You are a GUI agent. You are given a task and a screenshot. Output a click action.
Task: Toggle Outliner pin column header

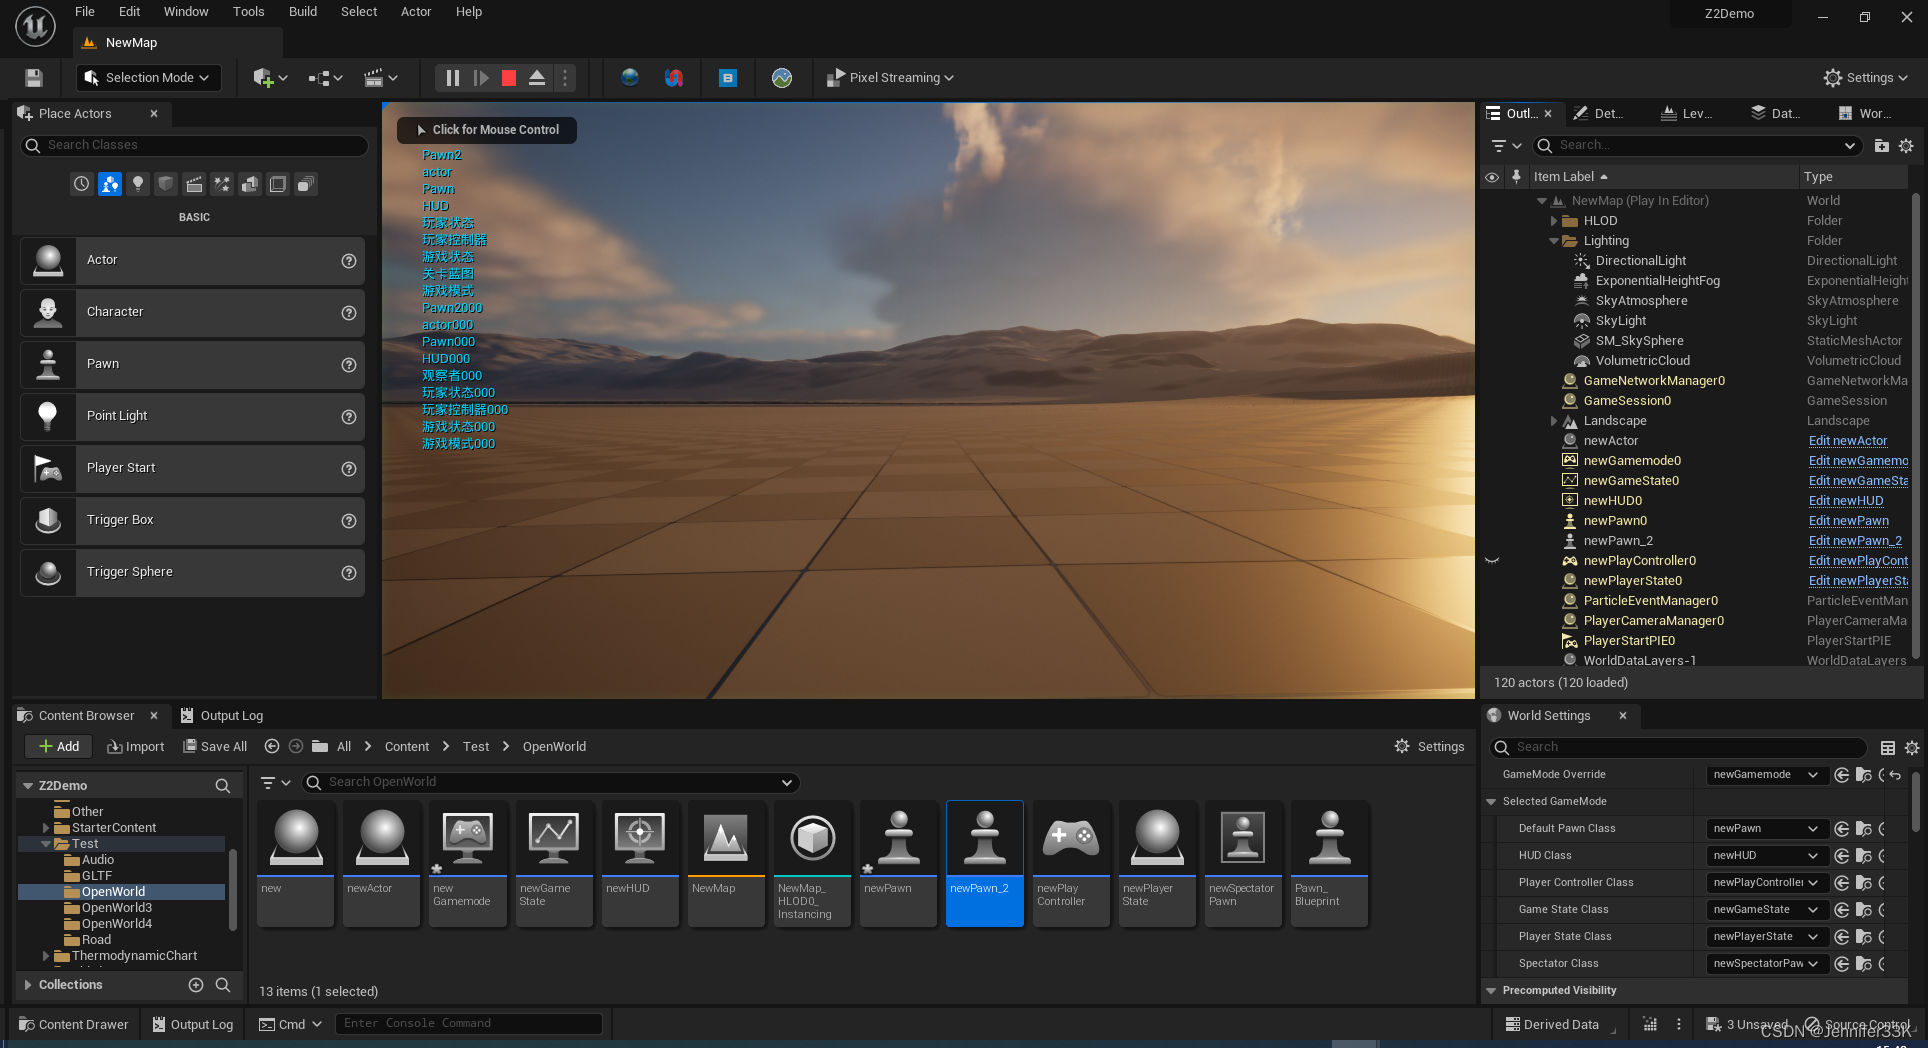pyautogui.click(x=1516, y=177)
